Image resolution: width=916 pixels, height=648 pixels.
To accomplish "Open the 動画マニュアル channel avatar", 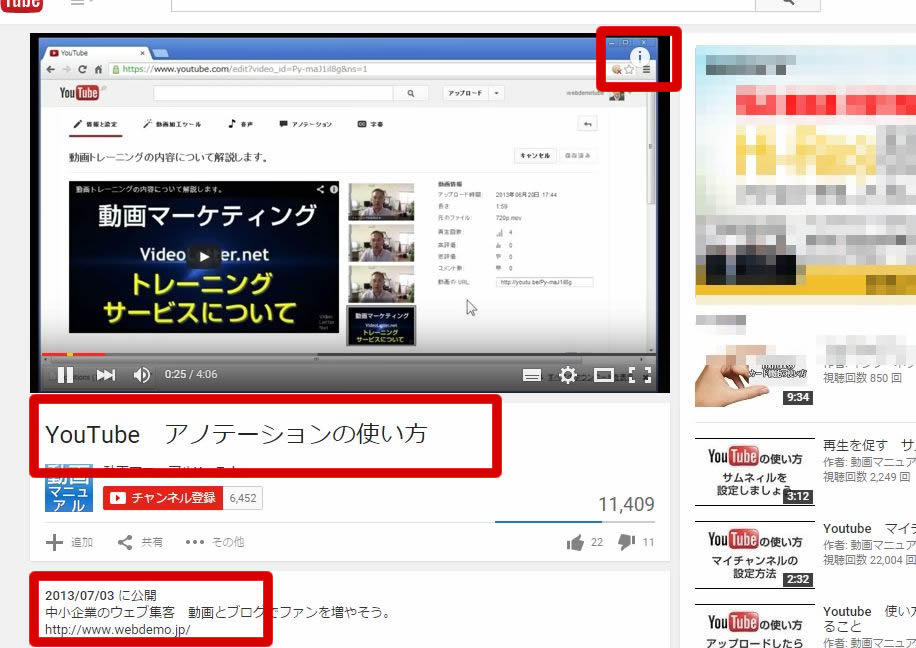I will (69, 488).
